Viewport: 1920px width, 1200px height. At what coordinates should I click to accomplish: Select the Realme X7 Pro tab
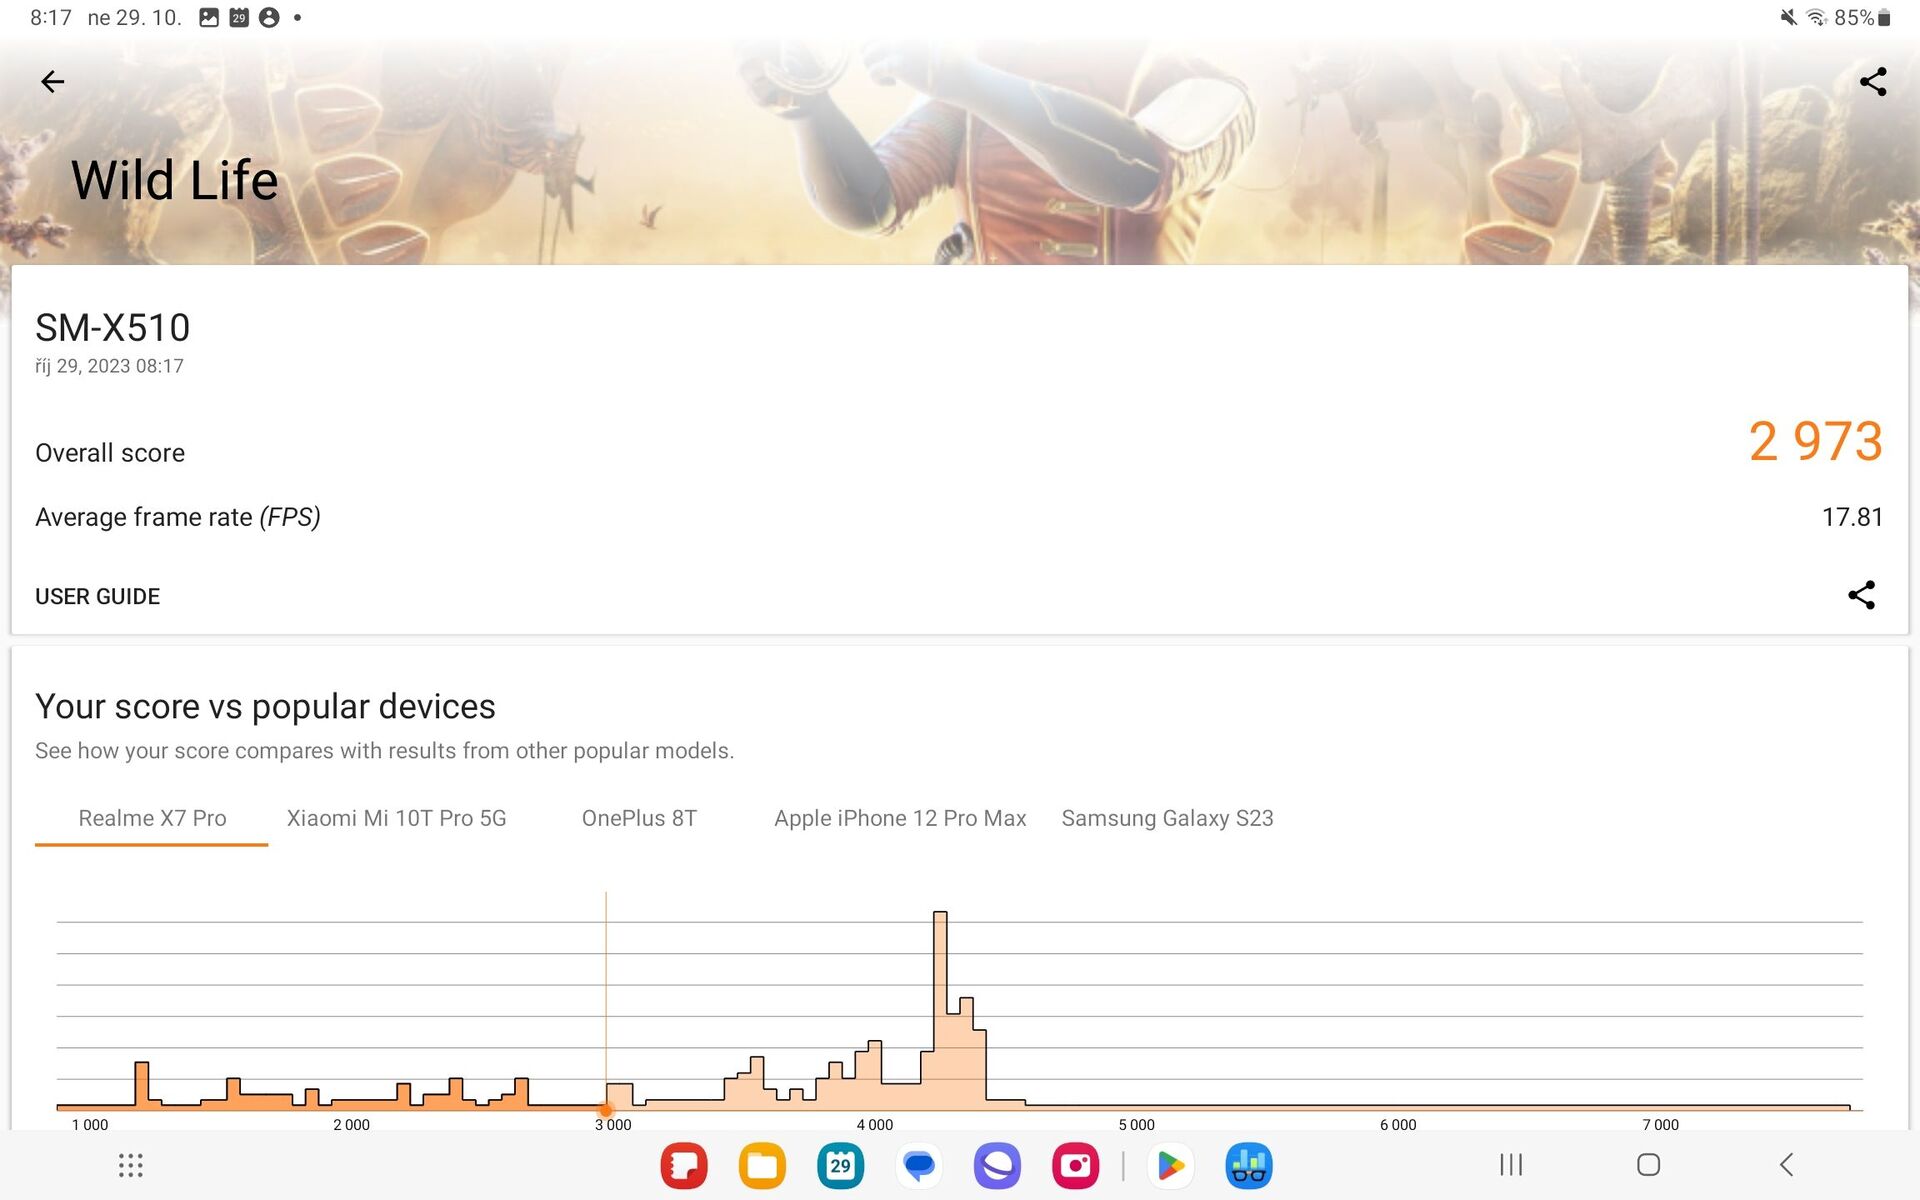pos(152,818)
